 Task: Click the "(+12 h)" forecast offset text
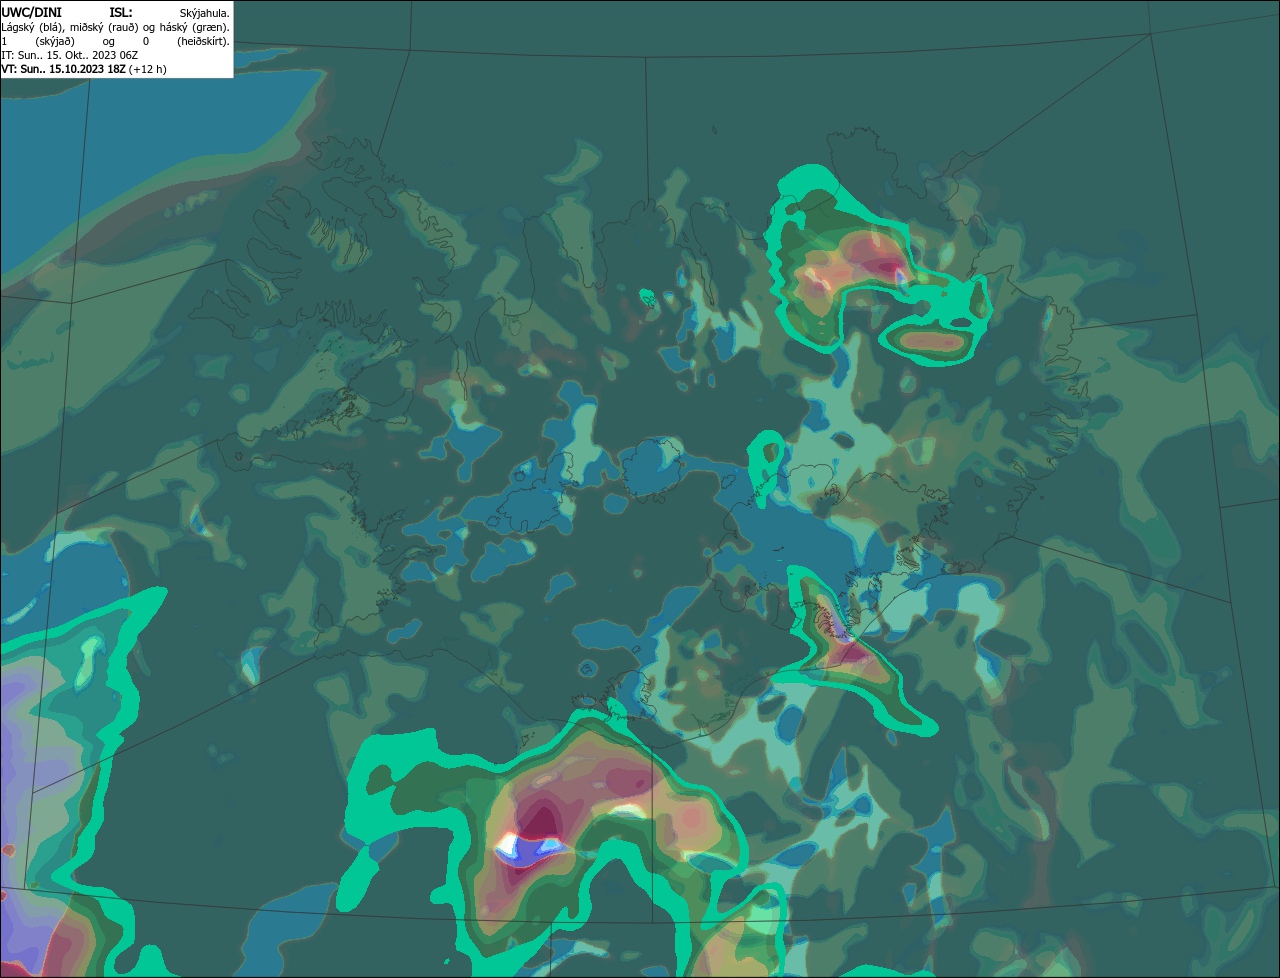(148, 69)
